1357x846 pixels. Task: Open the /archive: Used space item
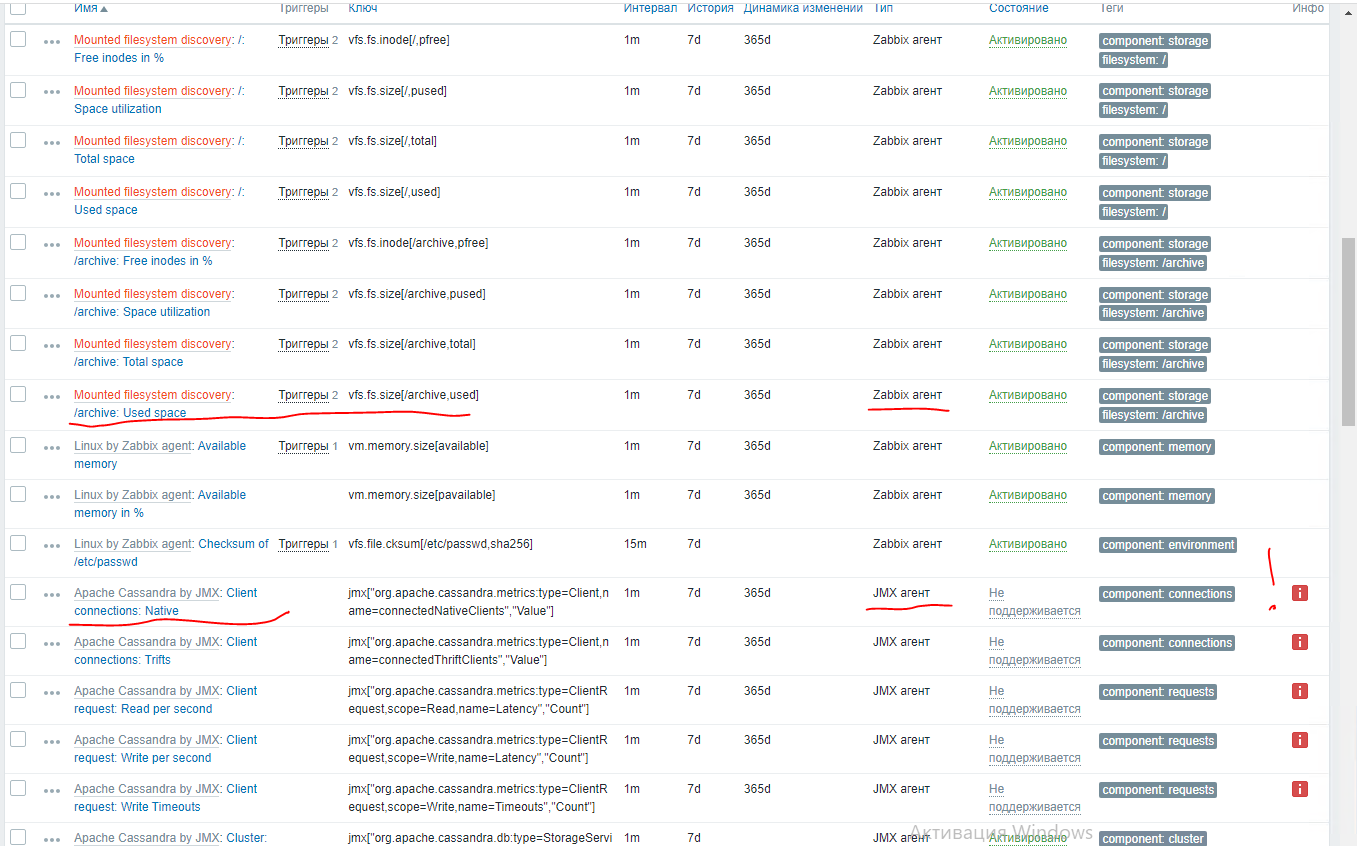click(130, 413)
